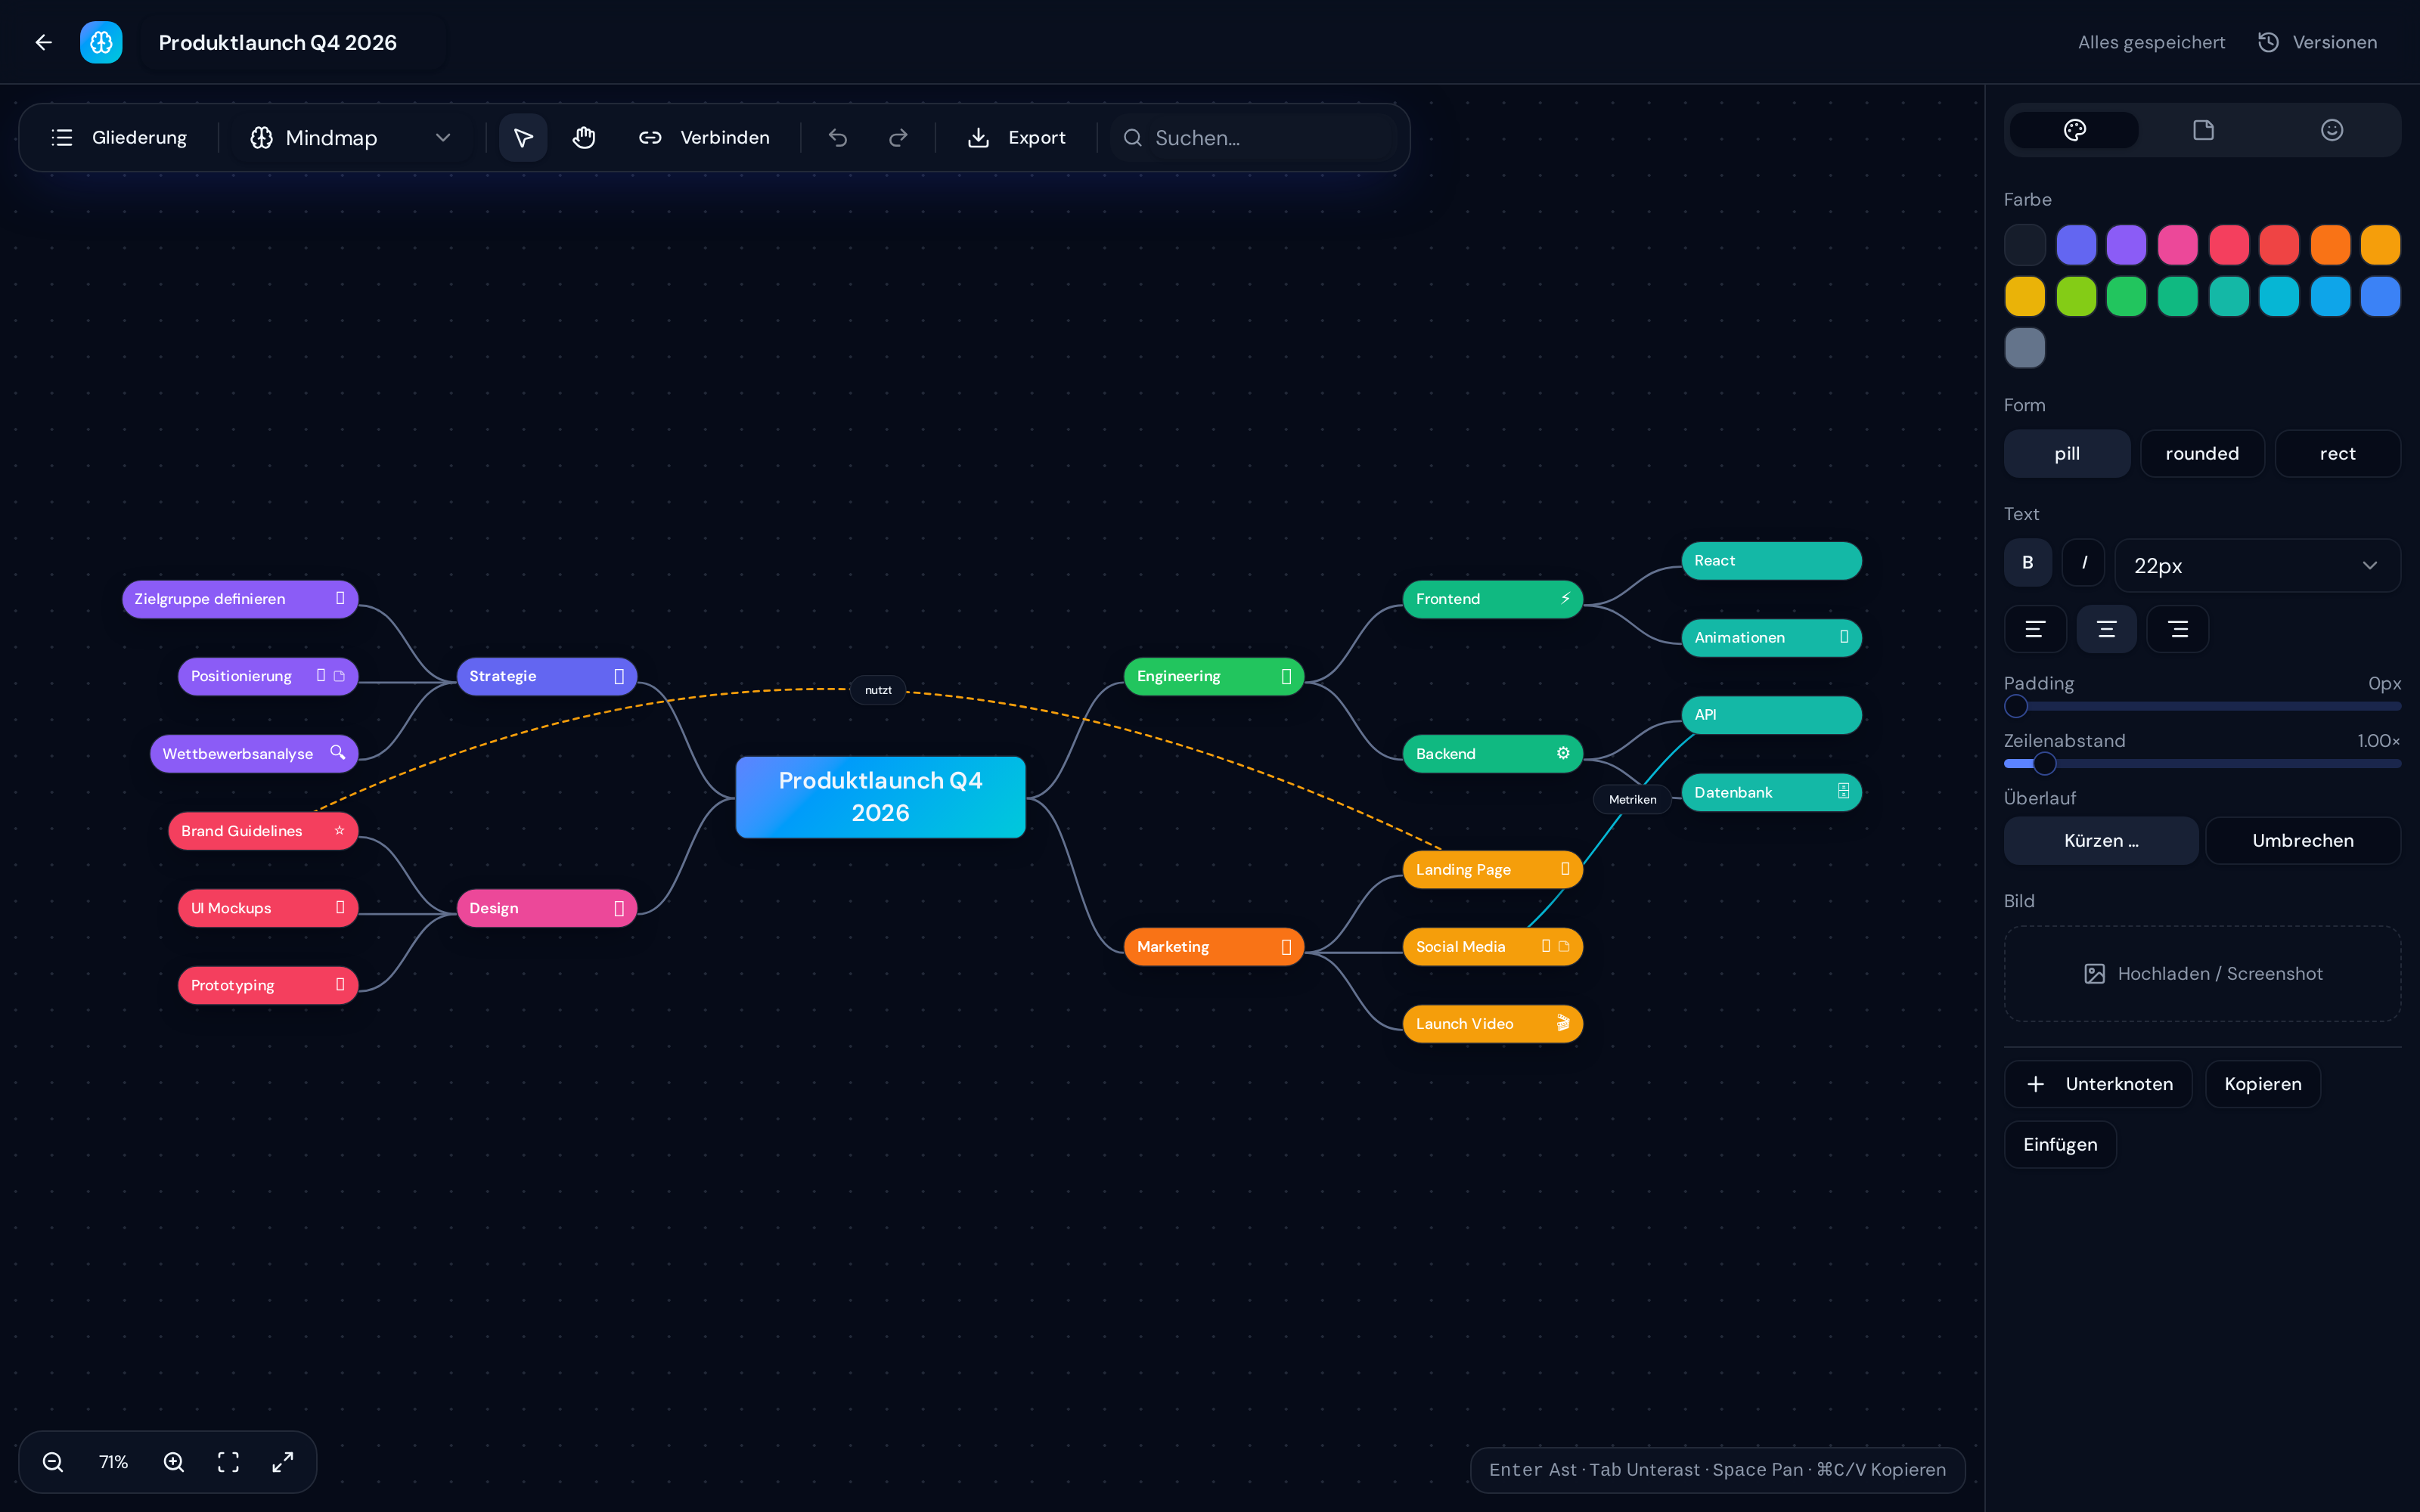Click the note icon on Positionierung
This screenshot has width=2420, height=1512.
tap(339, 676)
